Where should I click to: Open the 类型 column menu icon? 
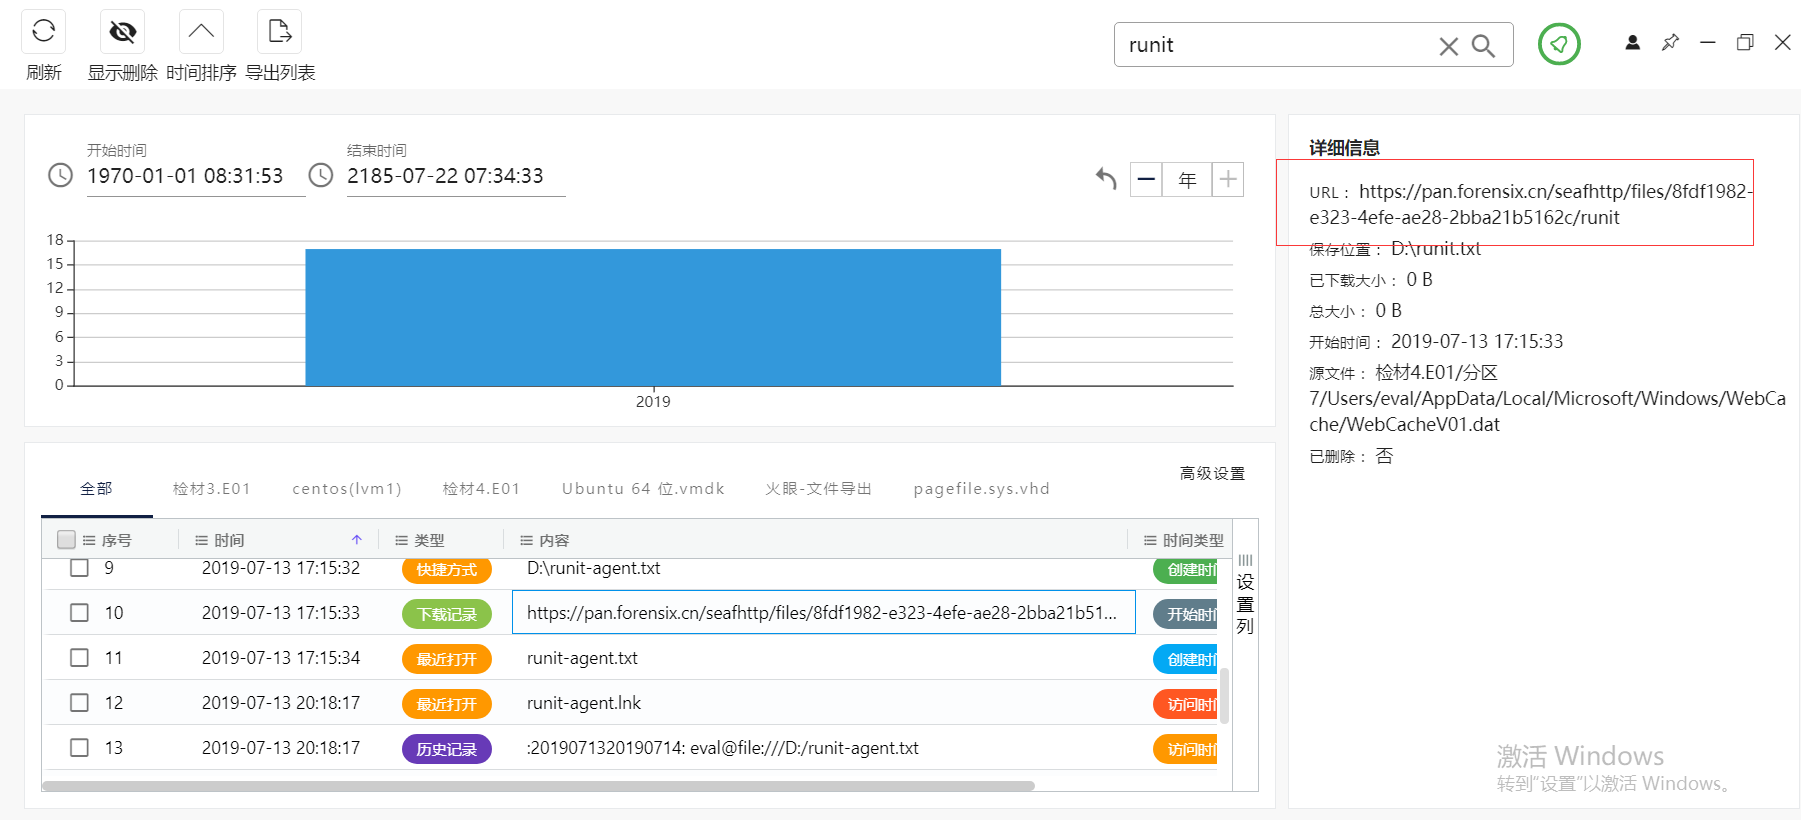pyautogui.click(x=402, y=540)
